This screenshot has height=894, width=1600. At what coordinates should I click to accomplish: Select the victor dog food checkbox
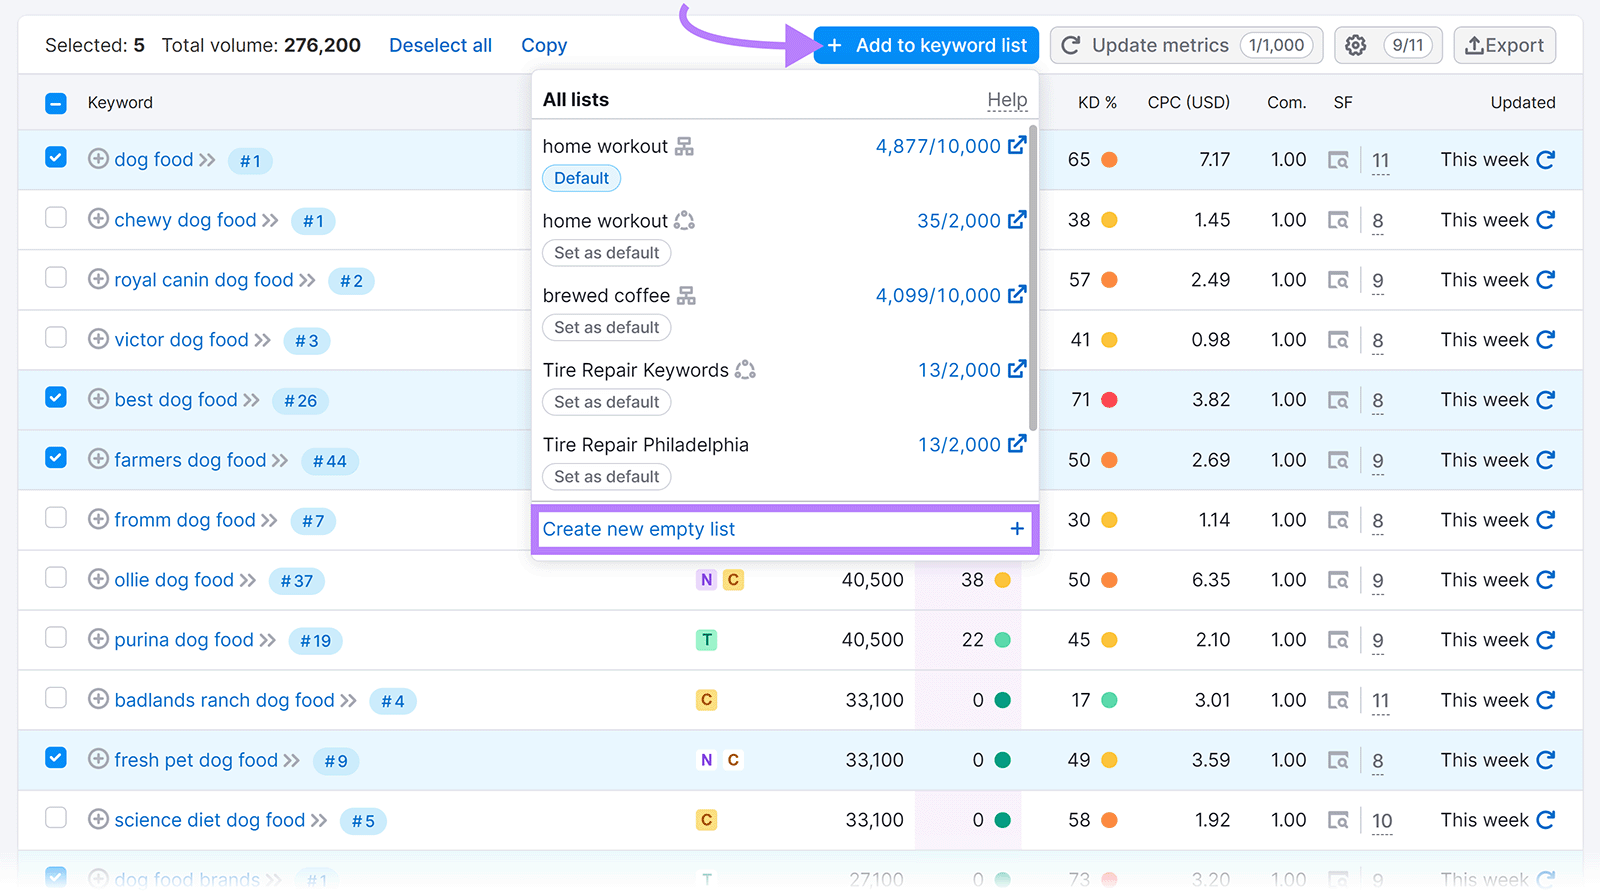point(56,338)
